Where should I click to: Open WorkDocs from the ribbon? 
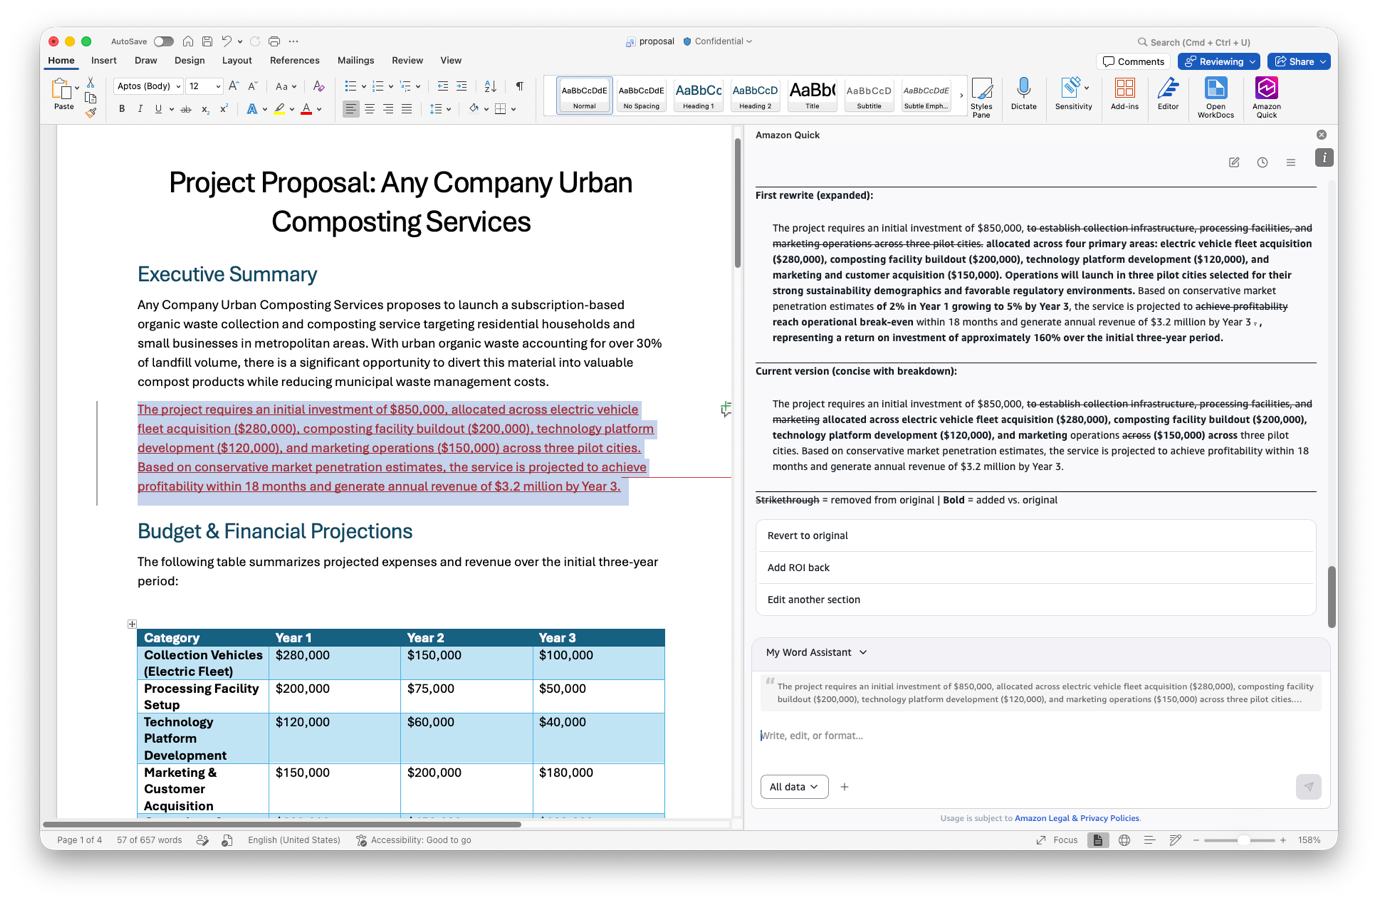tap(1215, 97)
